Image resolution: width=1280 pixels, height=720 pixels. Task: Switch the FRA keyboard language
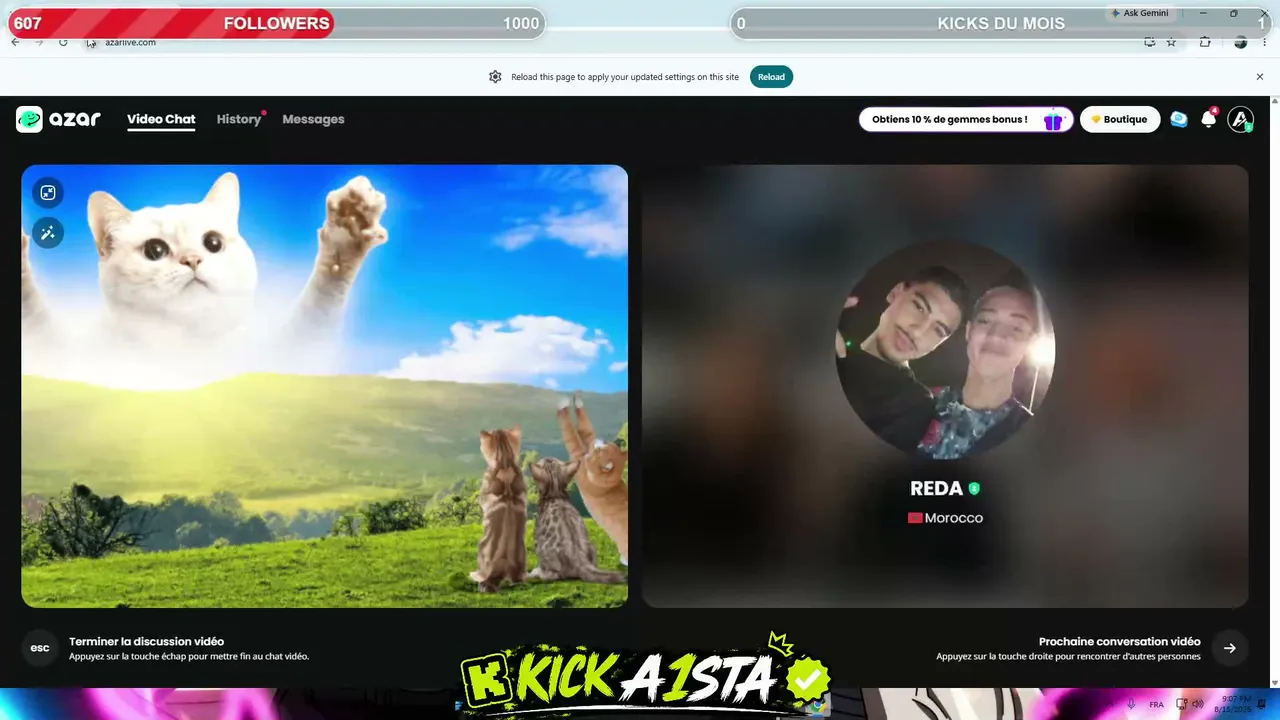click(1156, 704)
